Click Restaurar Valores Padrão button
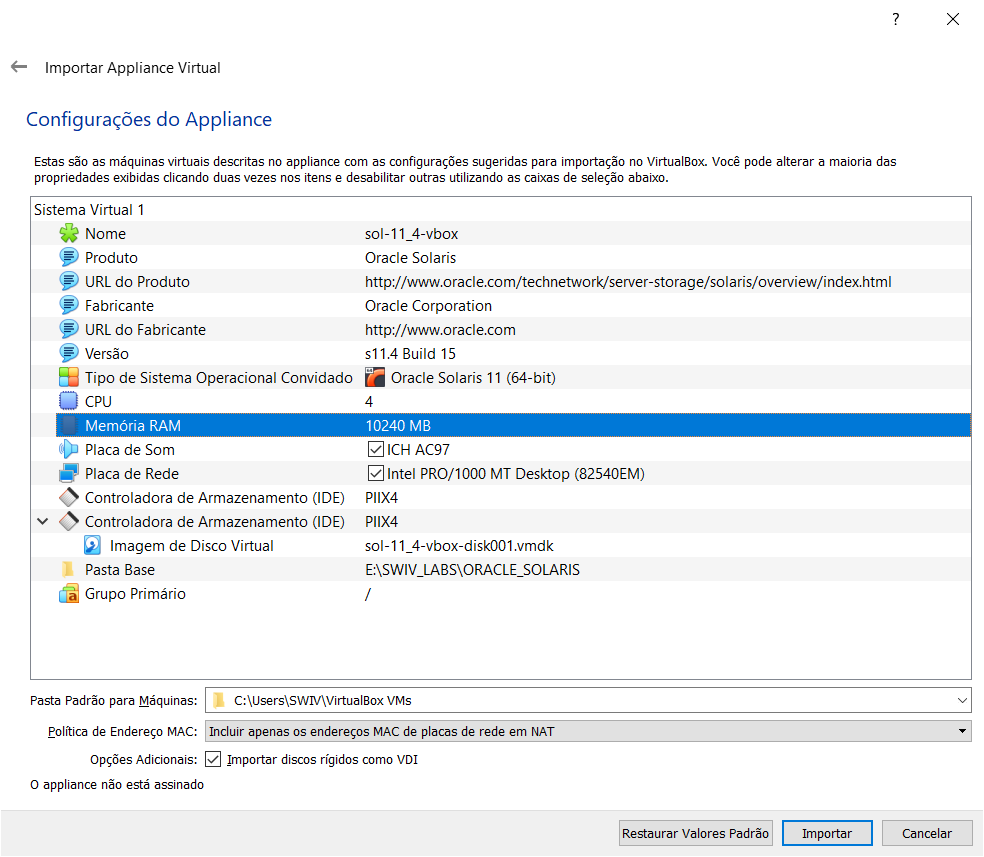 click(695, 833)
